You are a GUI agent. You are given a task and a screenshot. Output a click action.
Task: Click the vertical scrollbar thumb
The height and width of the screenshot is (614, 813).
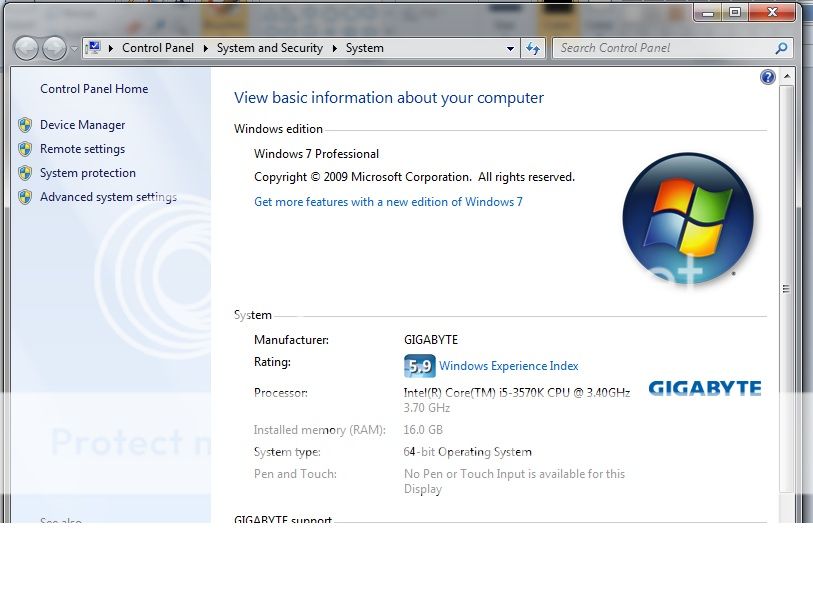(x=787, y=289)
